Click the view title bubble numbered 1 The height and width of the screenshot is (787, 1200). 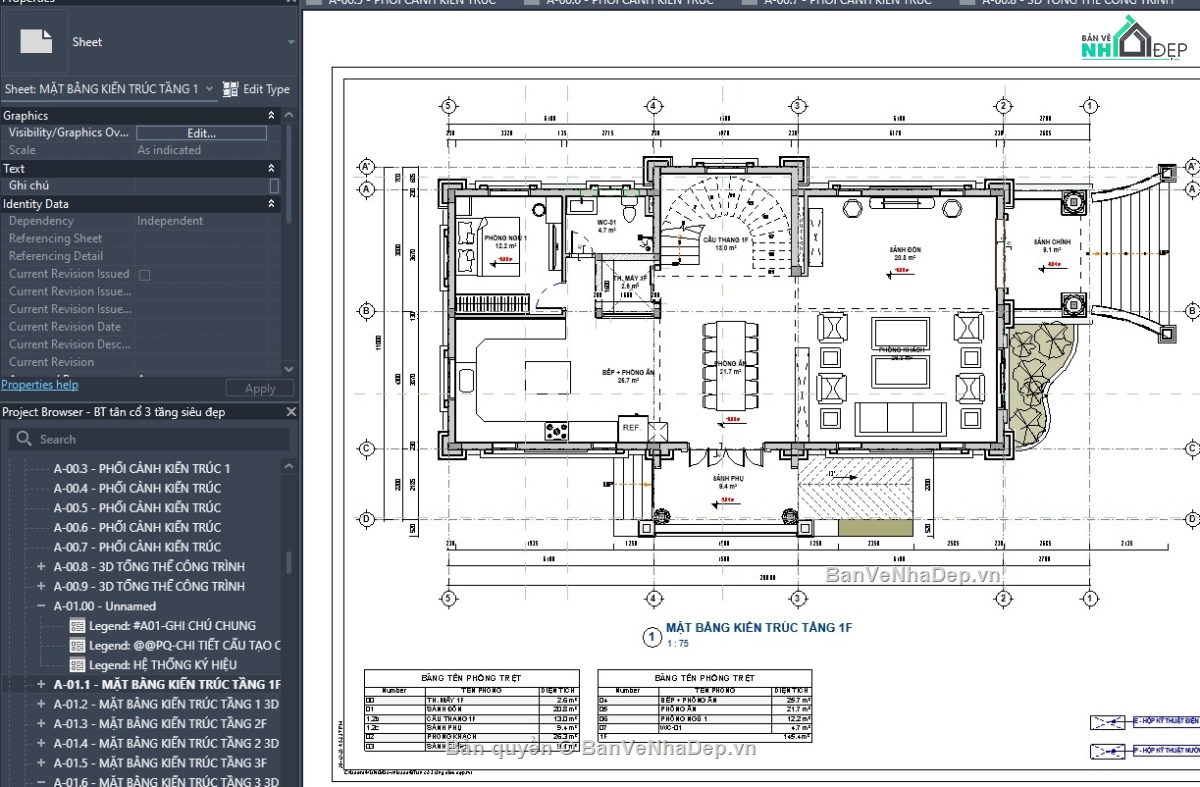[651, 636]
